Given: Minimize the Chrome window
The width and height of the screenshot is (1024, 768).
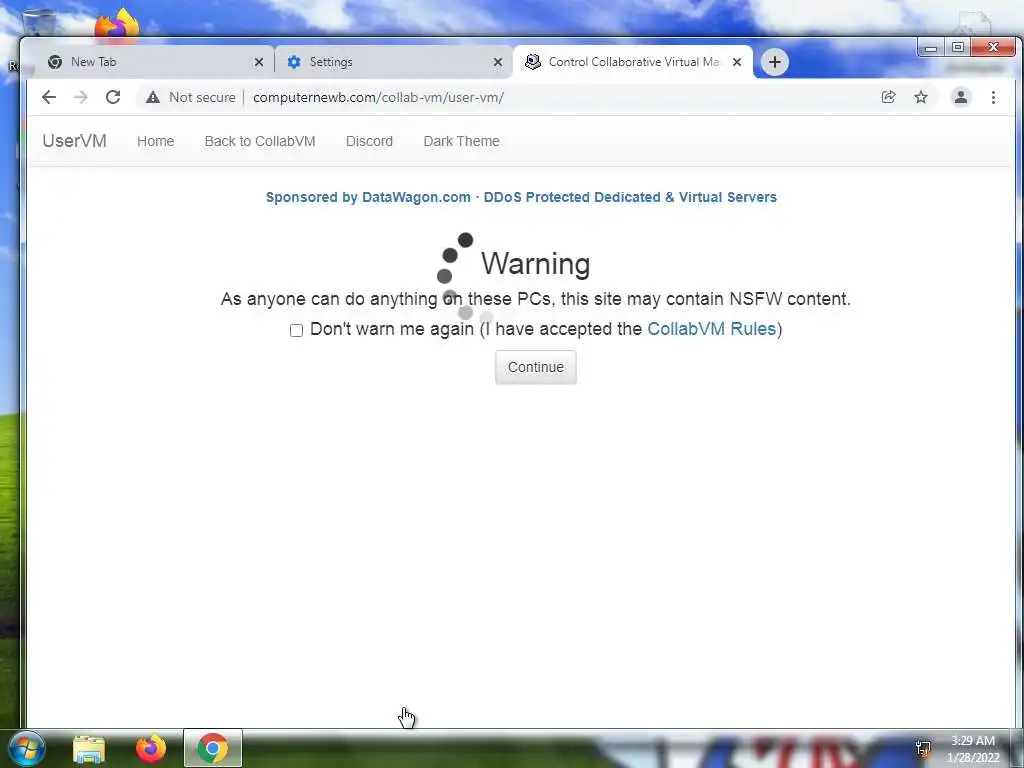Looking at the screenshot, I should pos(931,48).
